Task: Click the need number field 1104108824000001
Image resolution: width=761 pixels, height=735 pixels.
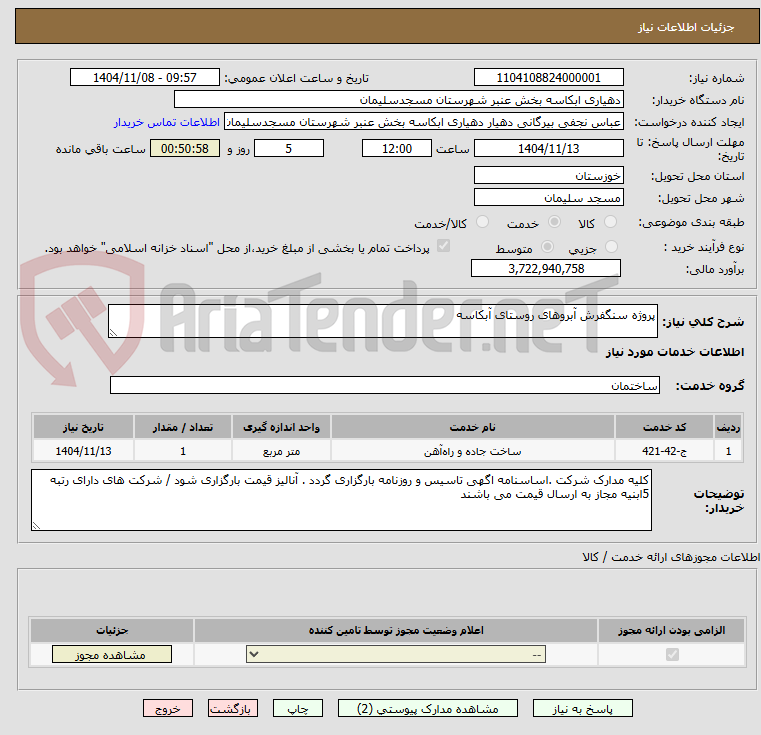Action: click(548, 78)
